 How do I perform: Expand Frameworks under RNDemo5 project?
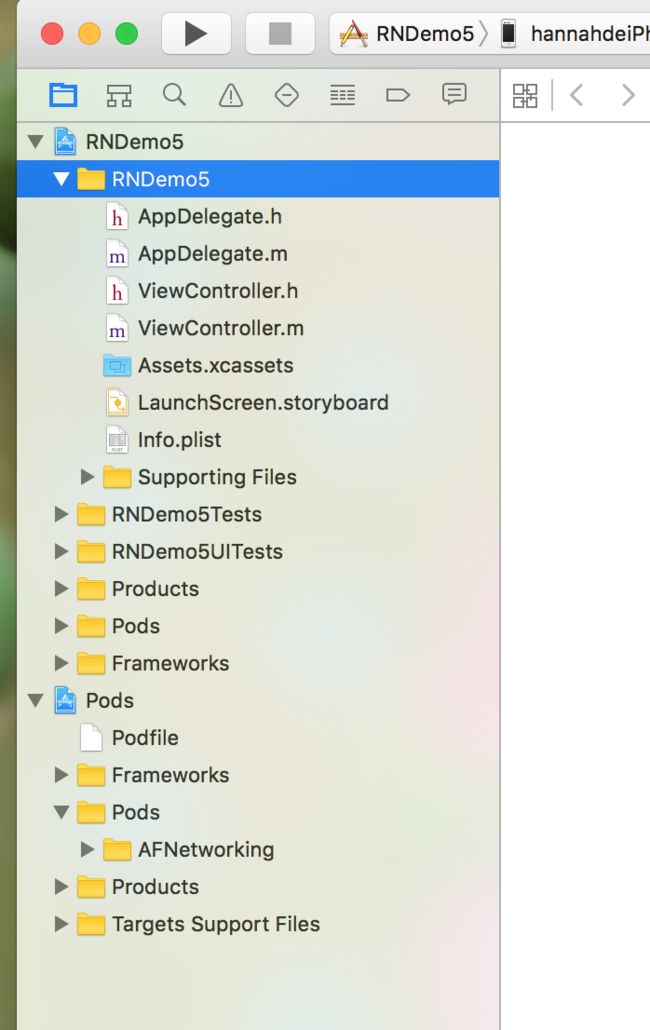click(61, 663)
